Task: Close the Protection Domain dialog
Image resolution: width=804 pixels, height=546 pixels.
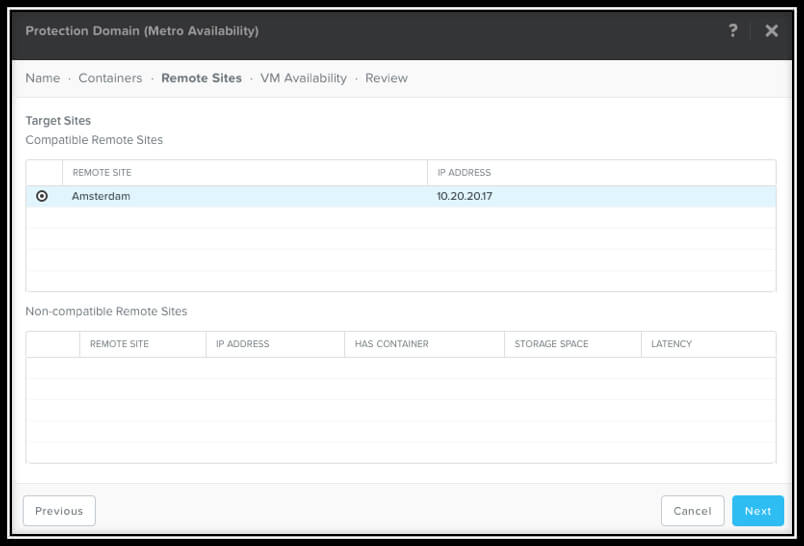Action: (771, 31)
